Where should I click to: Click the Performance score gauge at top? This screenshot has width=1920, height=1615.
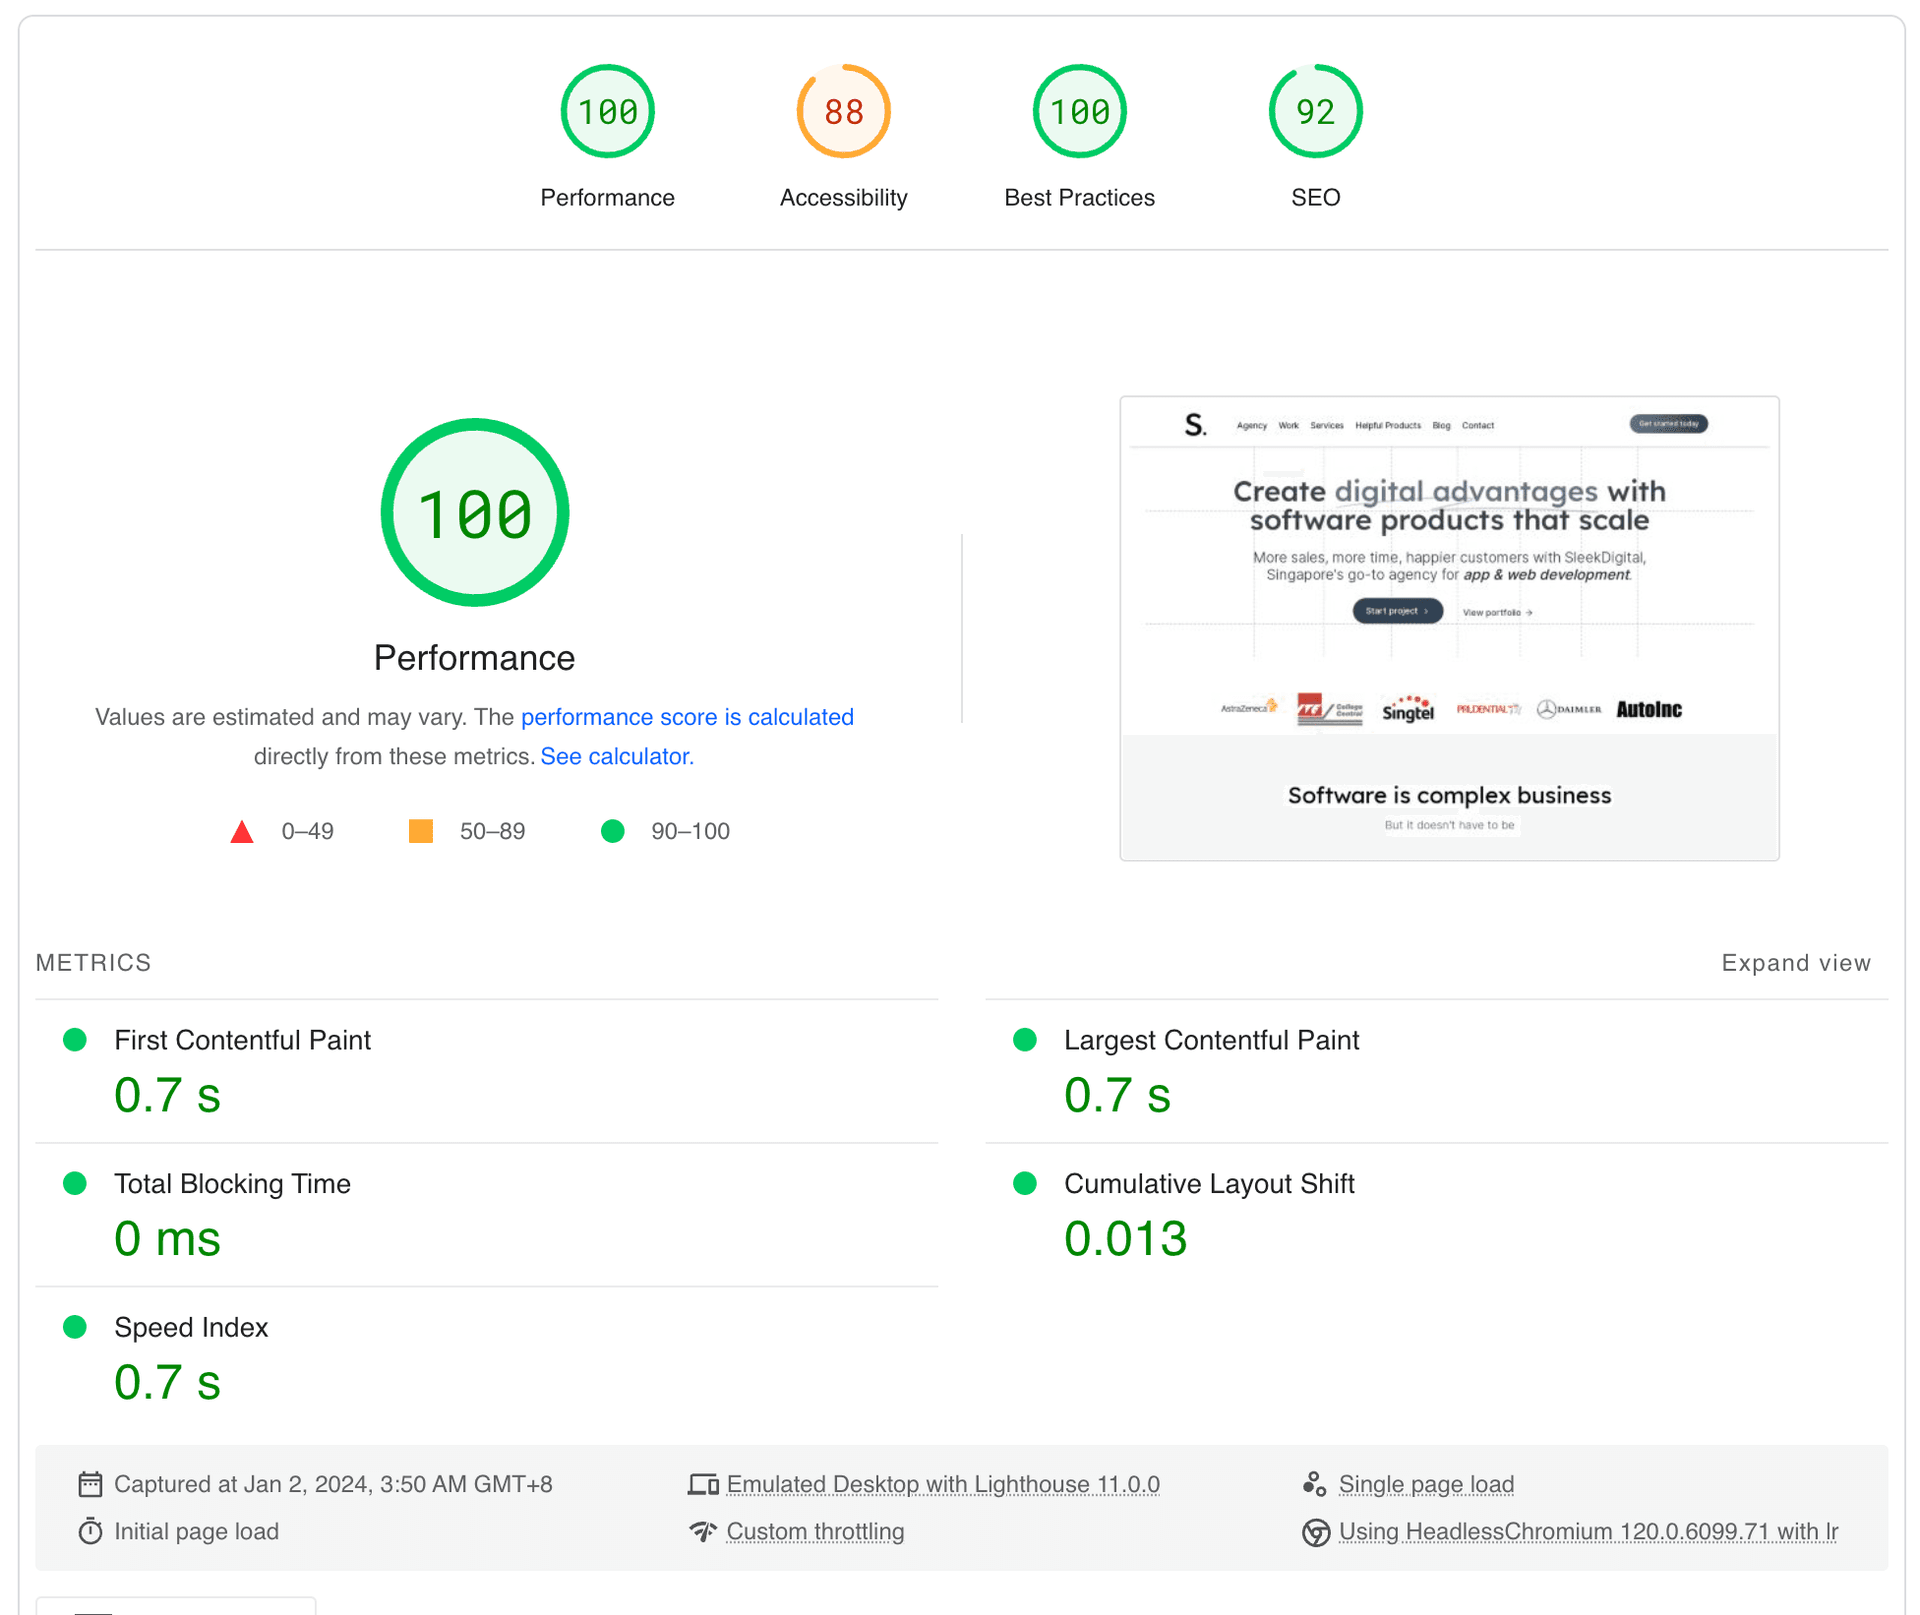tap(607, 111)
